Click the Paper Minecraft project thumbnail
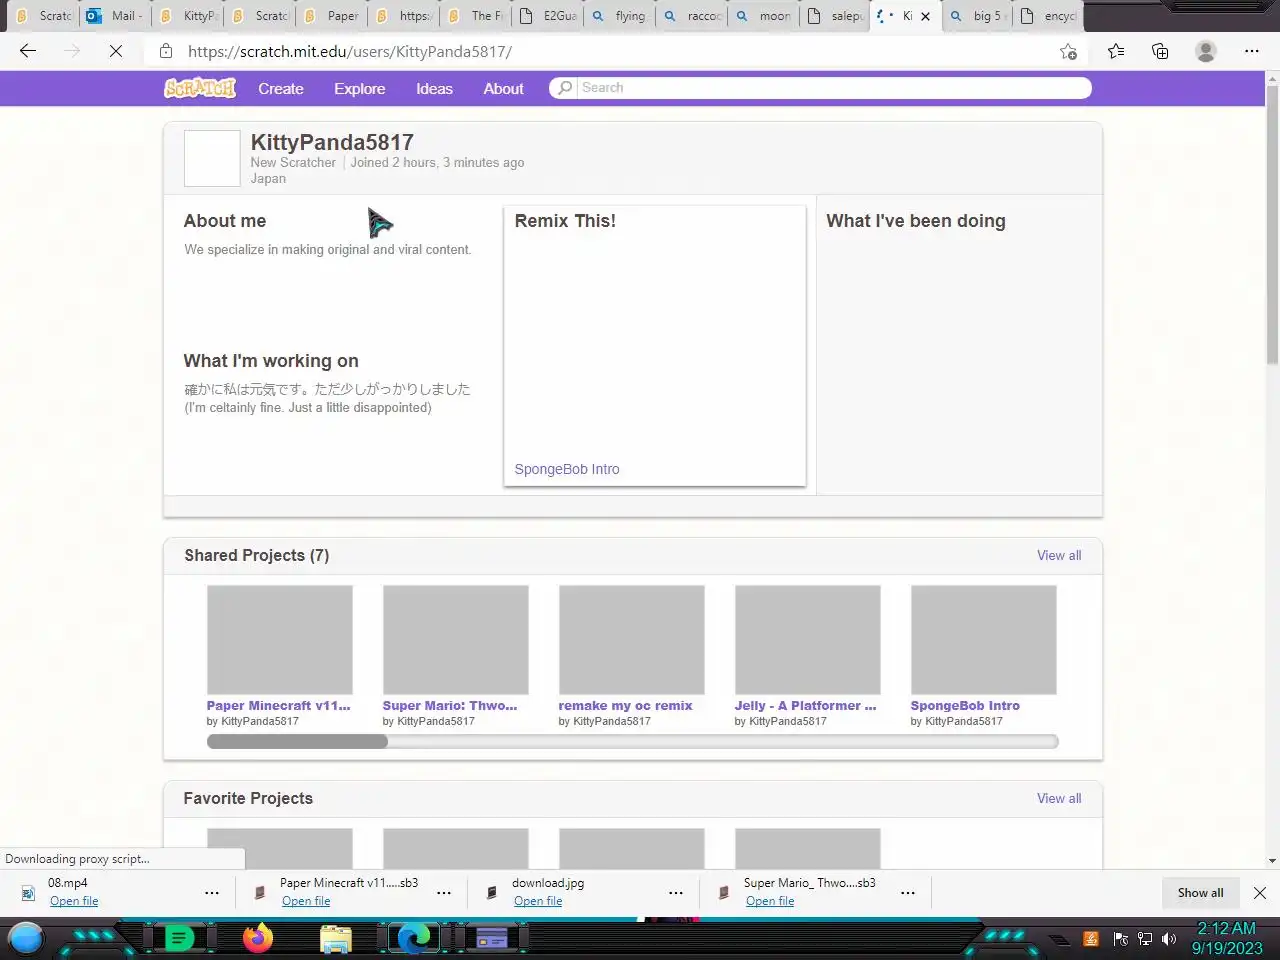Screen dimensions: 1280x960 280,640
